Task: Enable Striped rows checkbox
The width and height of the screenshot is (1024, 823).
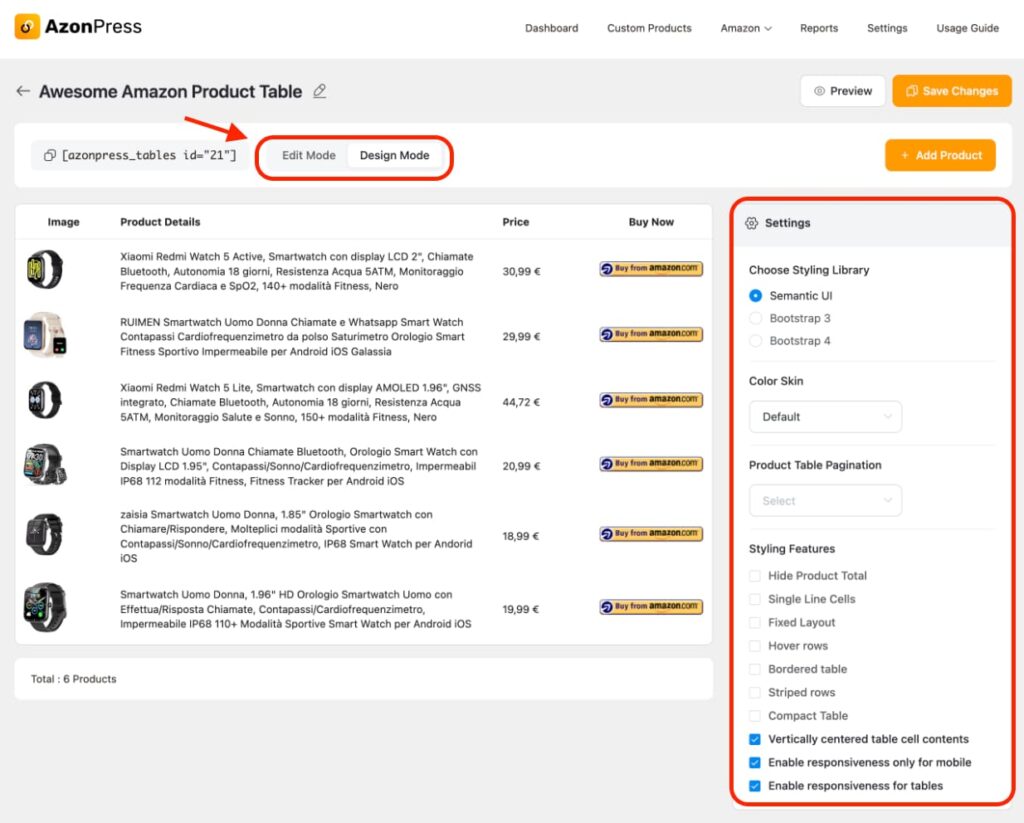Action: pos(755,692)
